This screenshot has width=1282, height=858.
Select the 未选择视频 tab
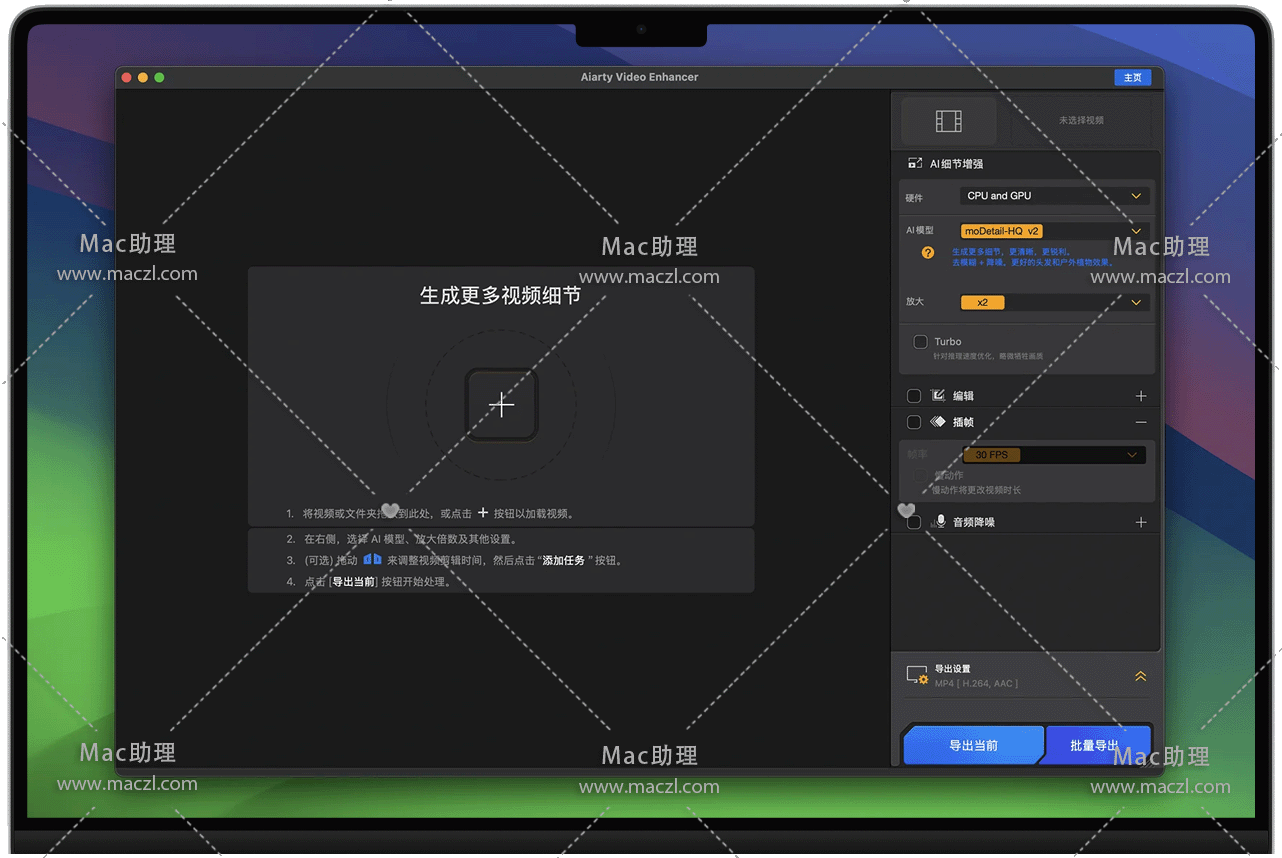(x=1081, y=121)
